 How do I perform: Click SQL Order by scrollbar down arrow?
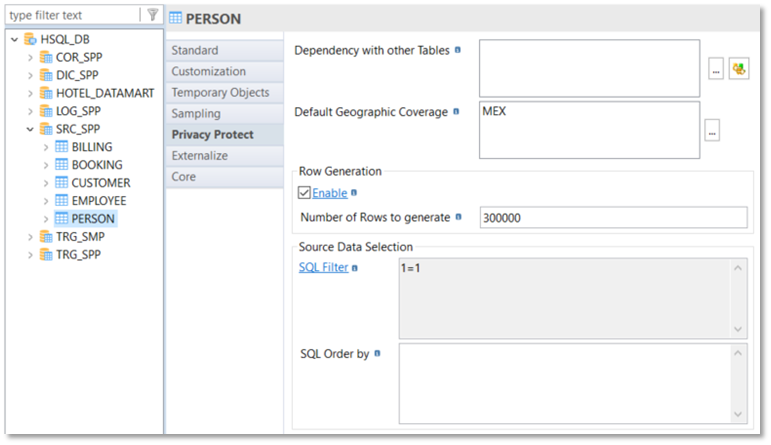coord(738,414)
